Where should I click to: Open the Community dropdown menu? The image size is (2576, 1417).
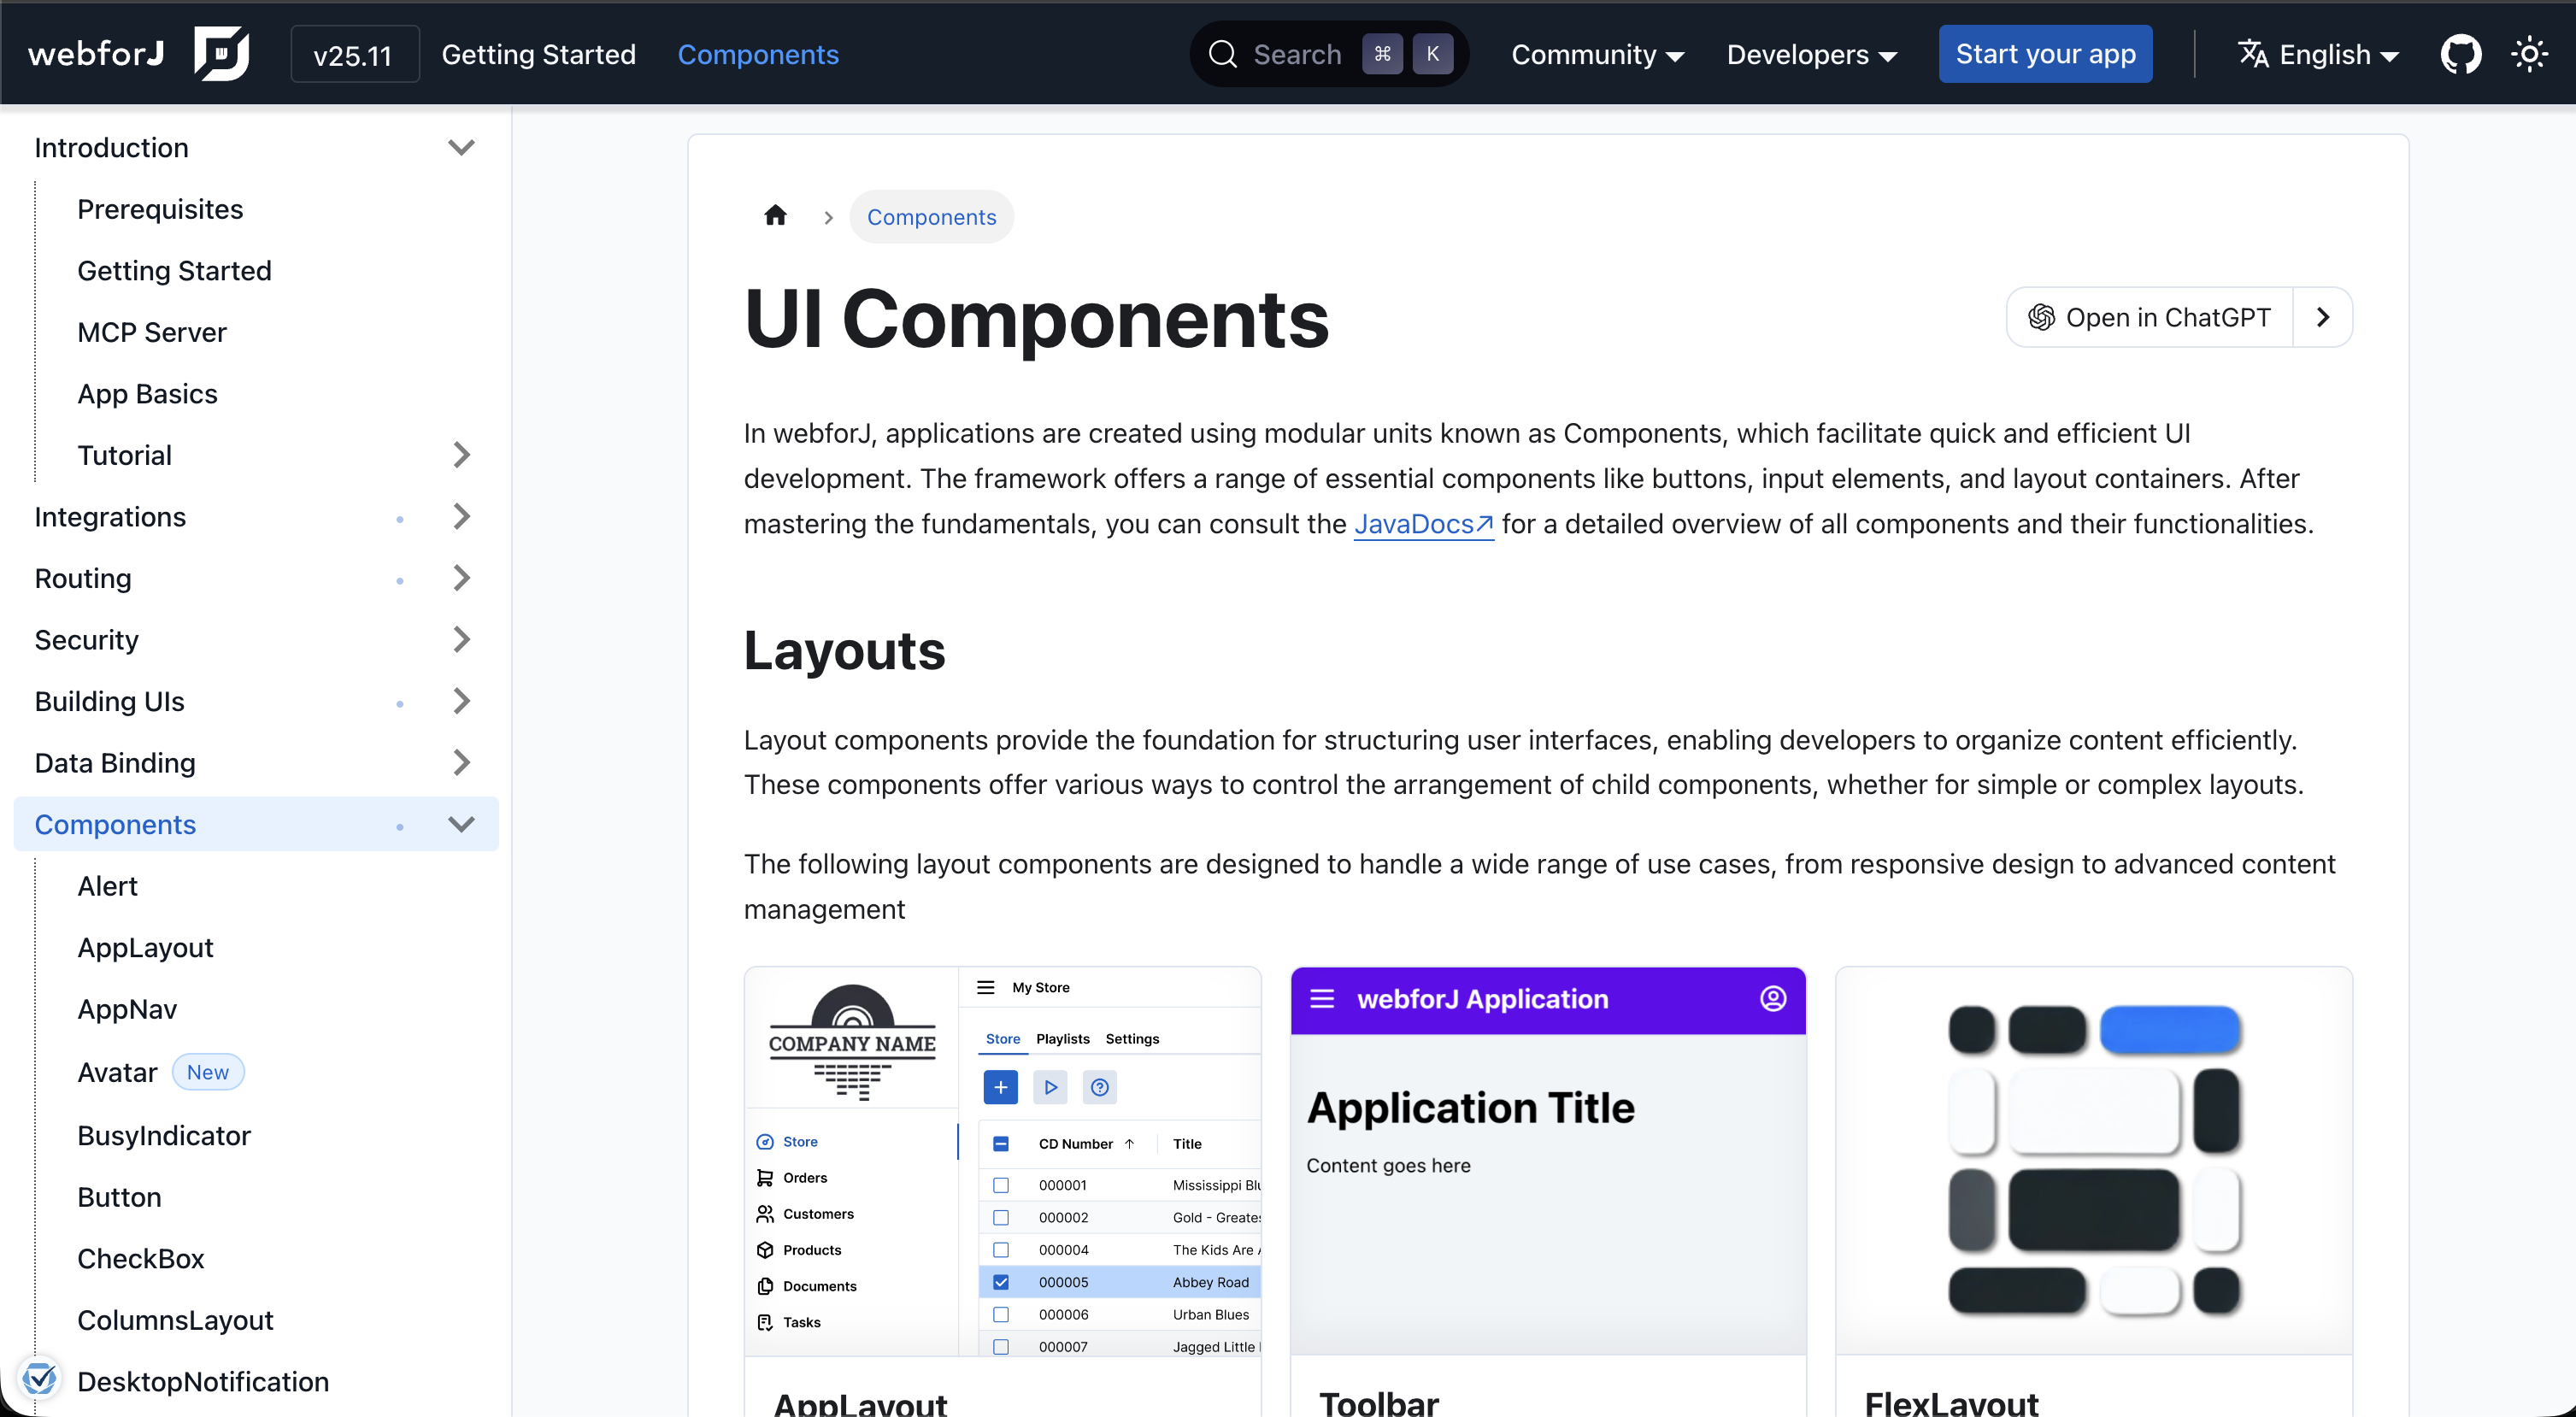tap(1597, 54)
